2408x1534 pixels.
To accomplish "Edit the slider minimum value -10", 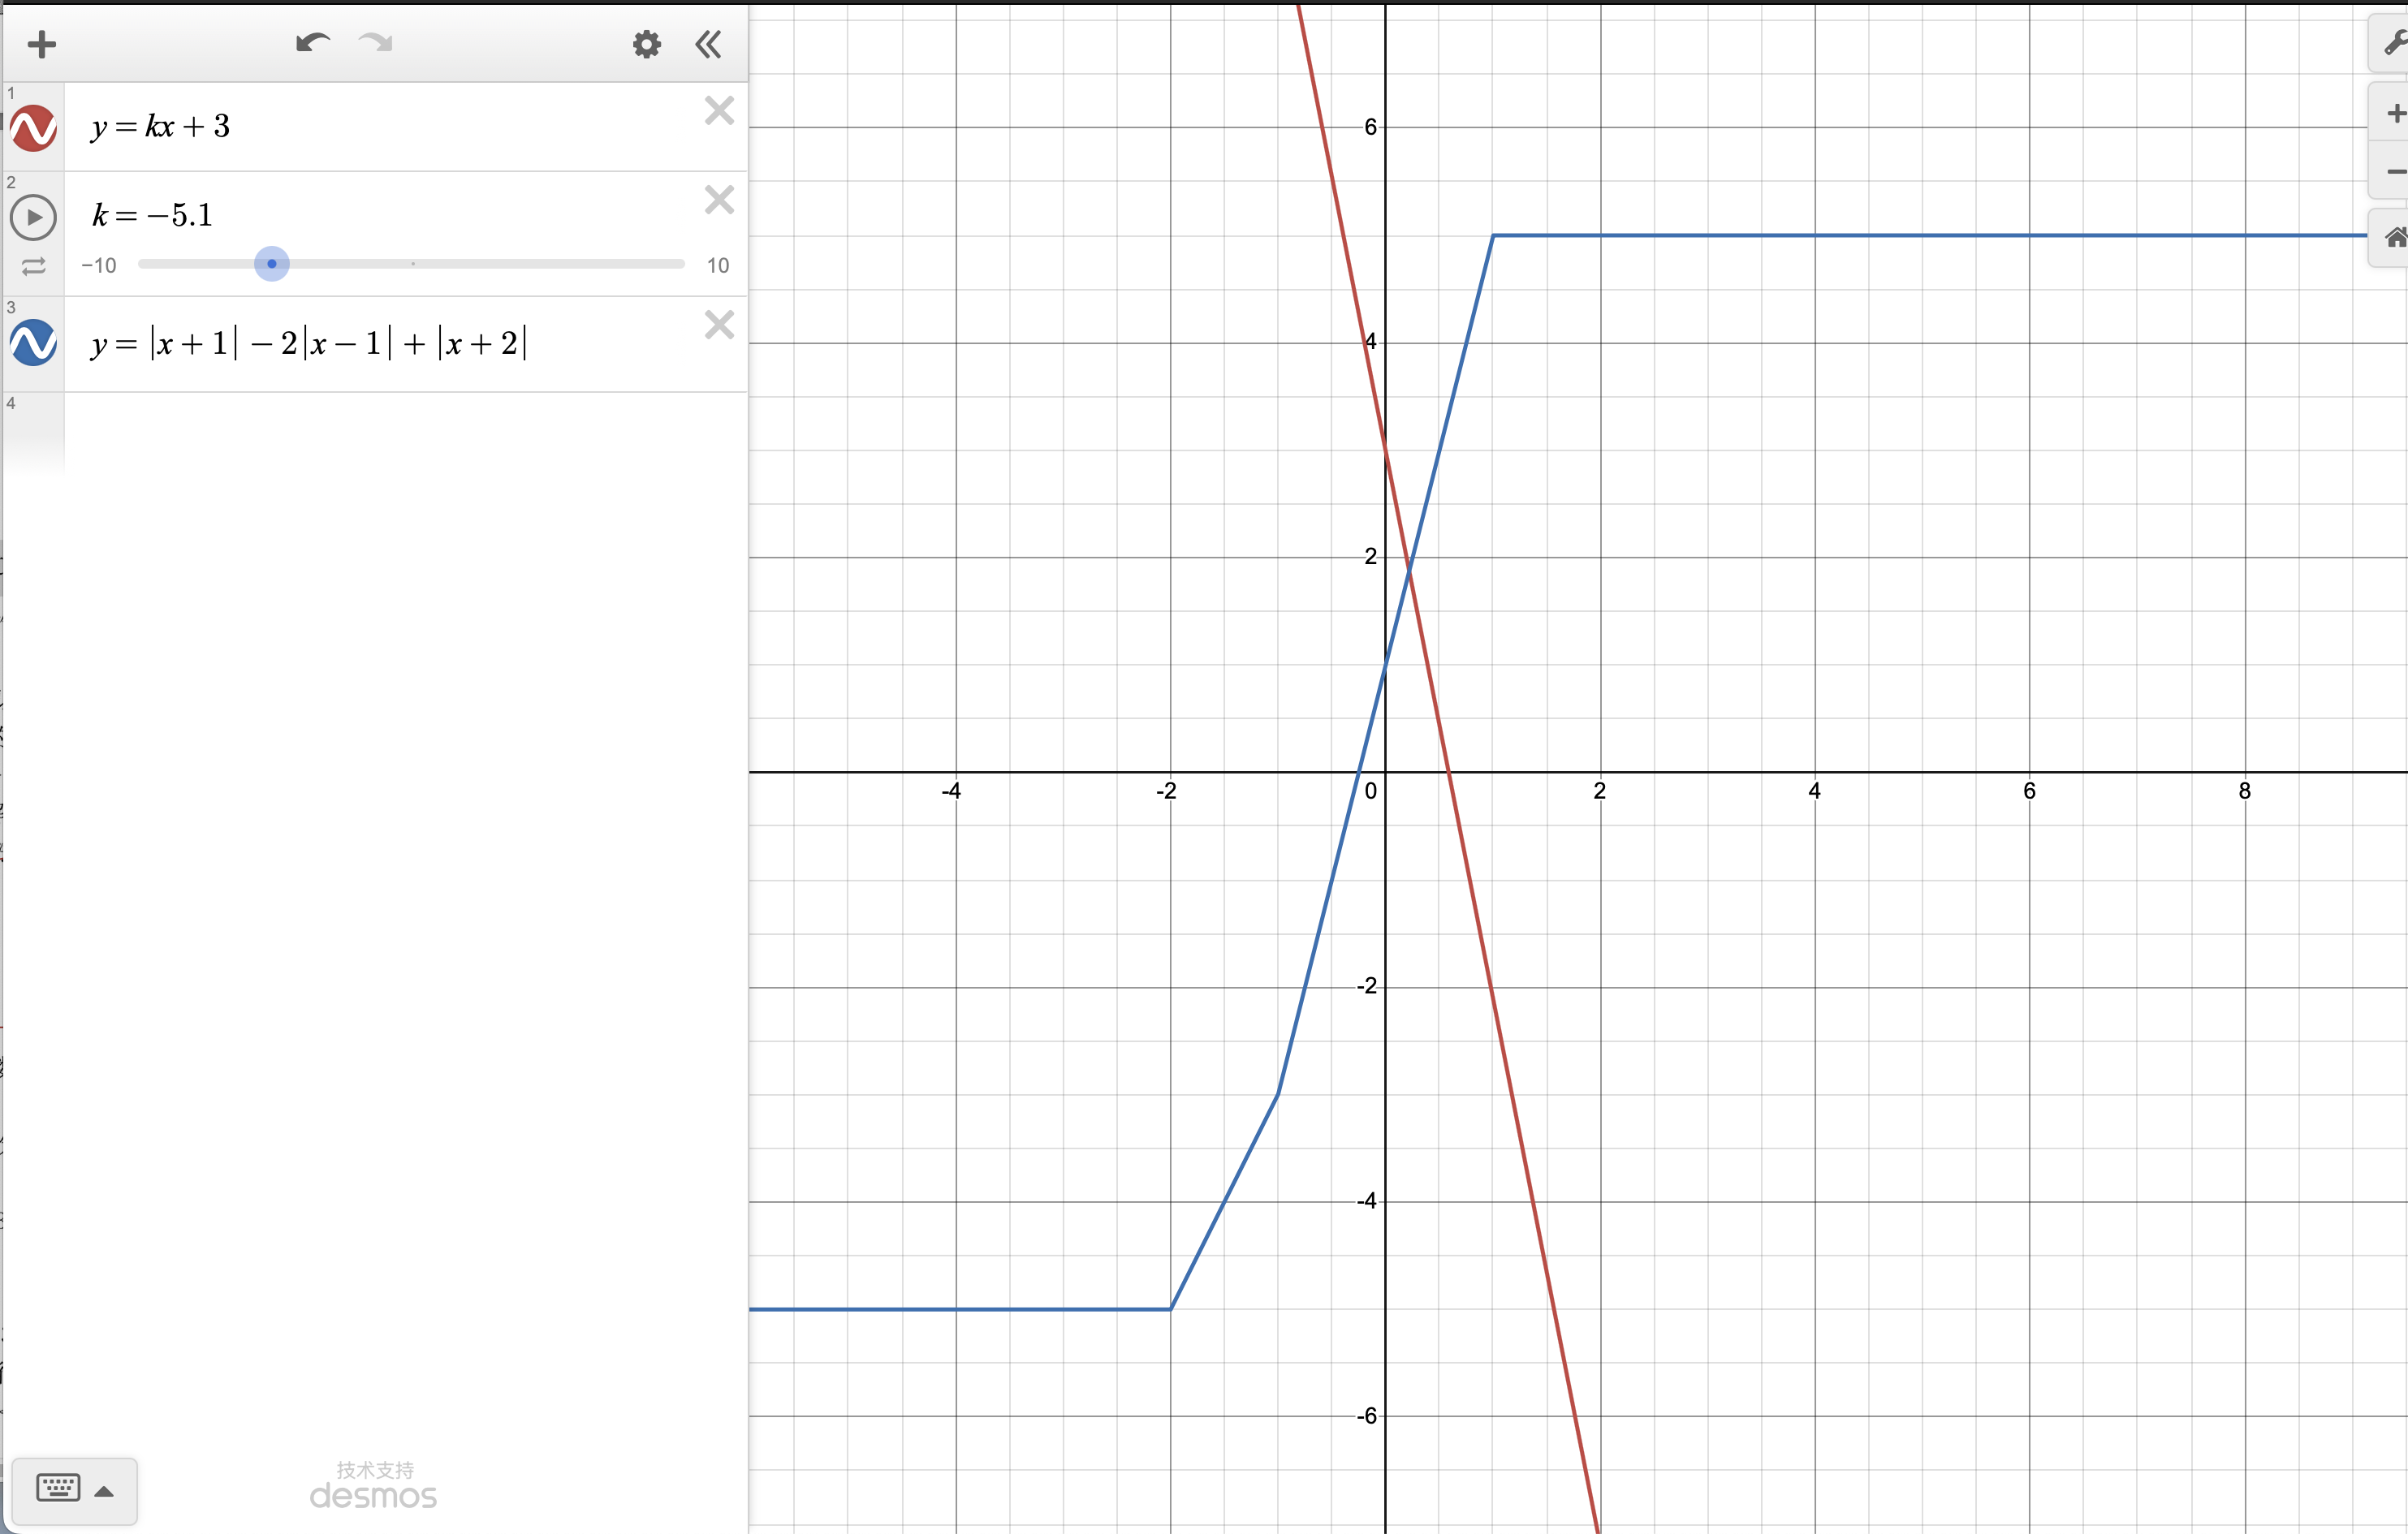I will pyautogui.click(x=99, y=266).
